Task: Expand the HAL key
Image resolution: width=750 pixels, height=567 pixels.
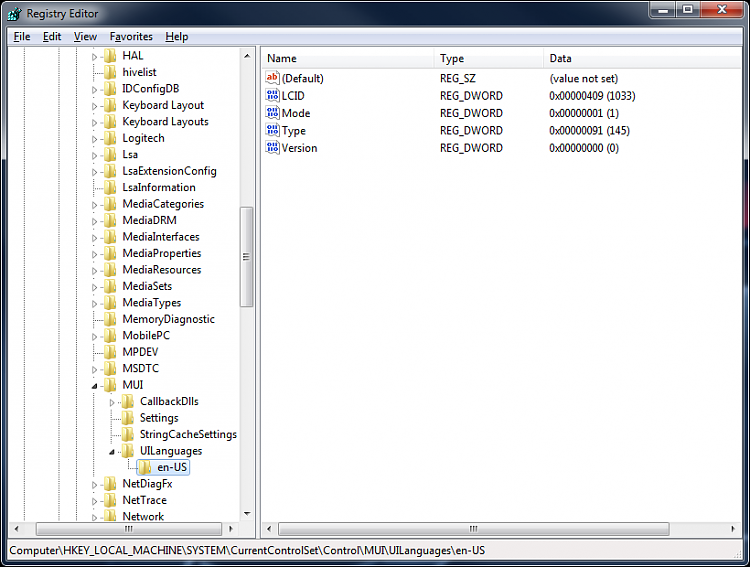Action: click(x=94, y=57)
